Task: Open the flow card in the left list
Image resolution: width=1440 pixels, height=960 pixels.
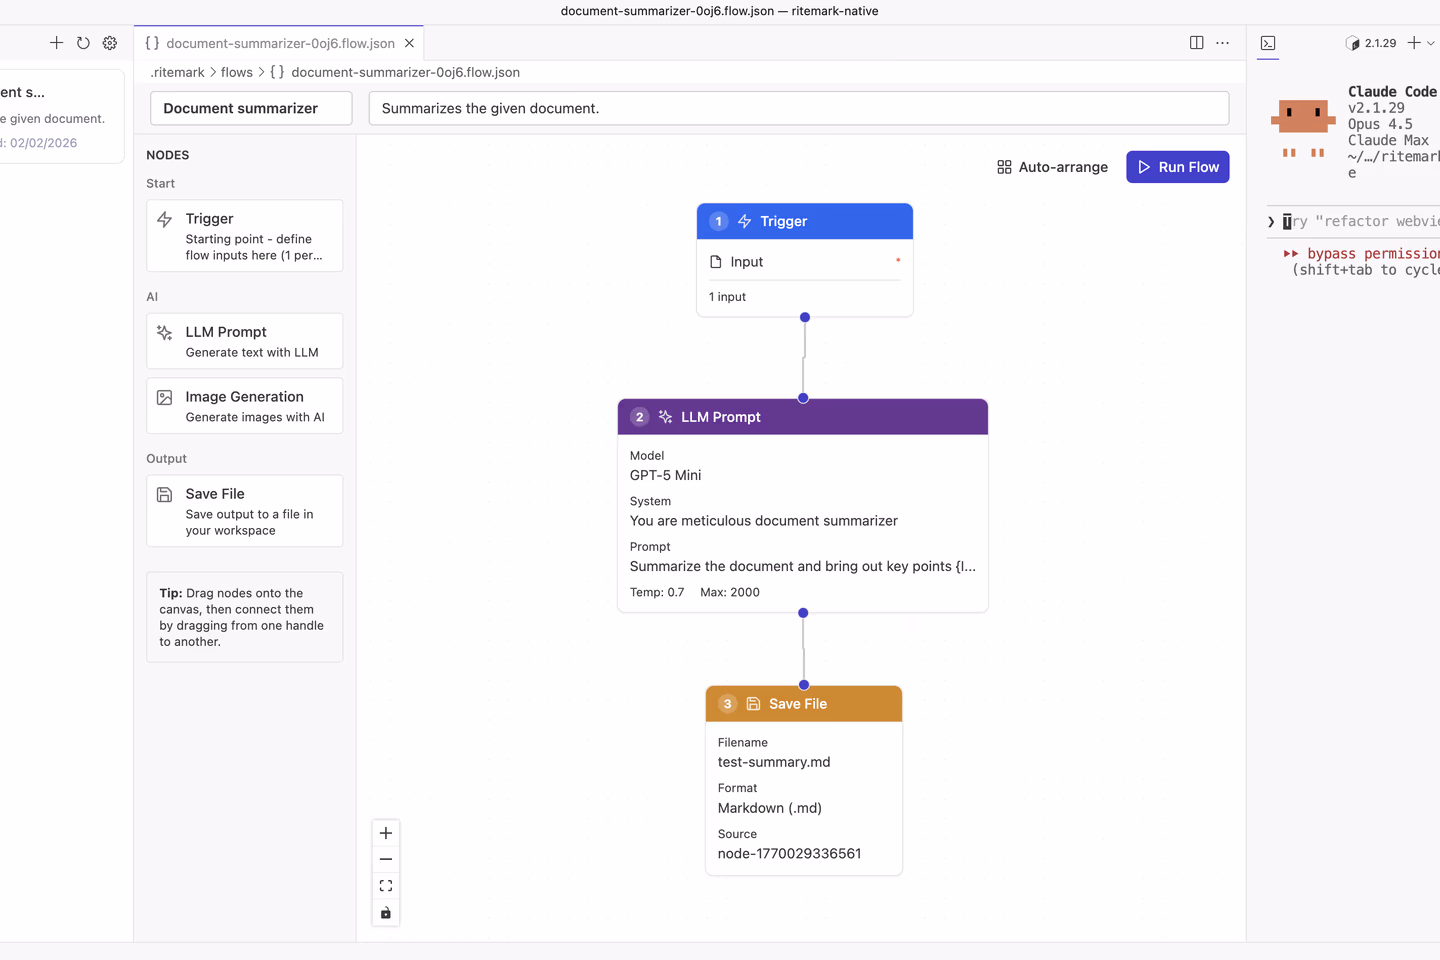Action: (x=62, y=116)
